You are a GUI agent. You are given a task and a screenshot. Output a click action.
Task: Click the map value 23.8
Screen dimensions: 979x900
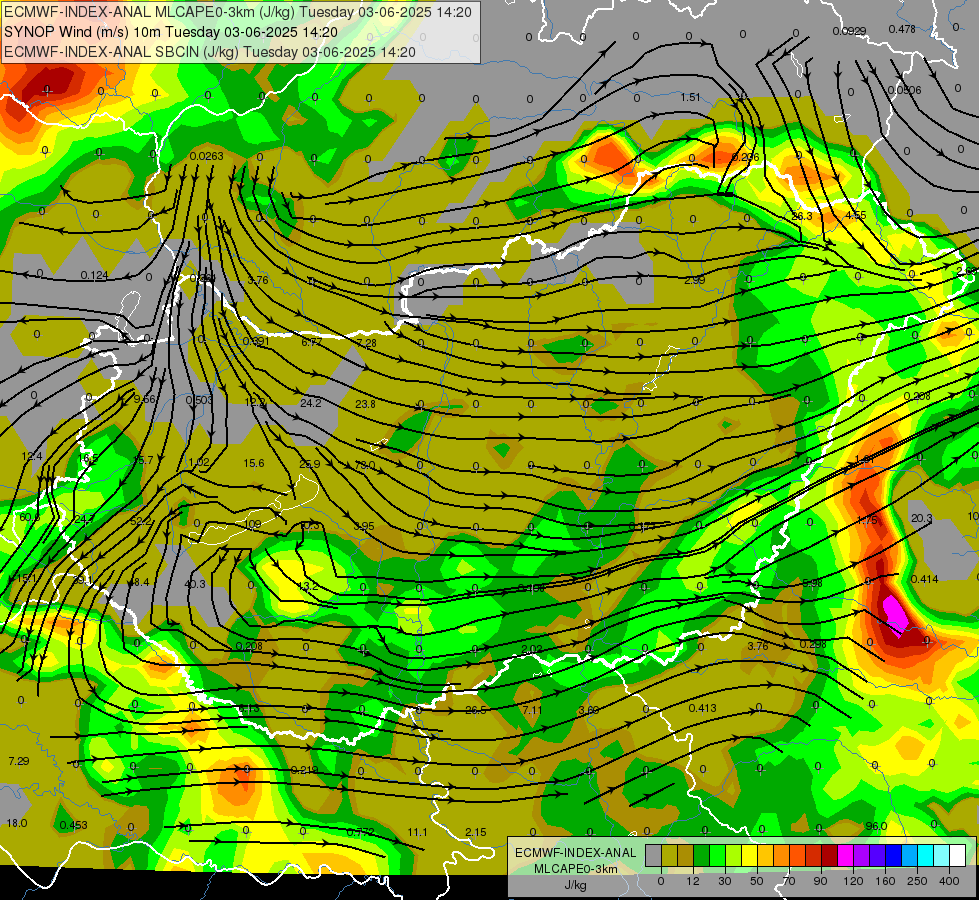[x=365, y=403]
